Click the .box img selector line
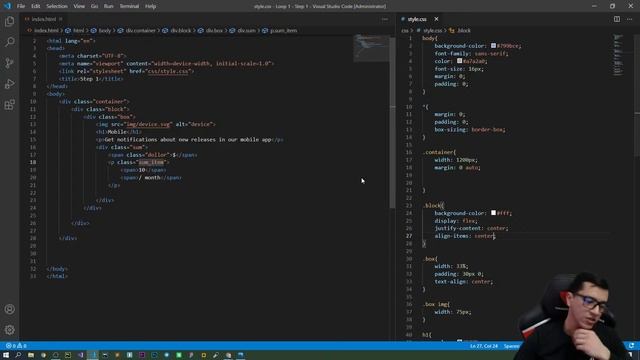640x360 pixels. pos(436,304)
